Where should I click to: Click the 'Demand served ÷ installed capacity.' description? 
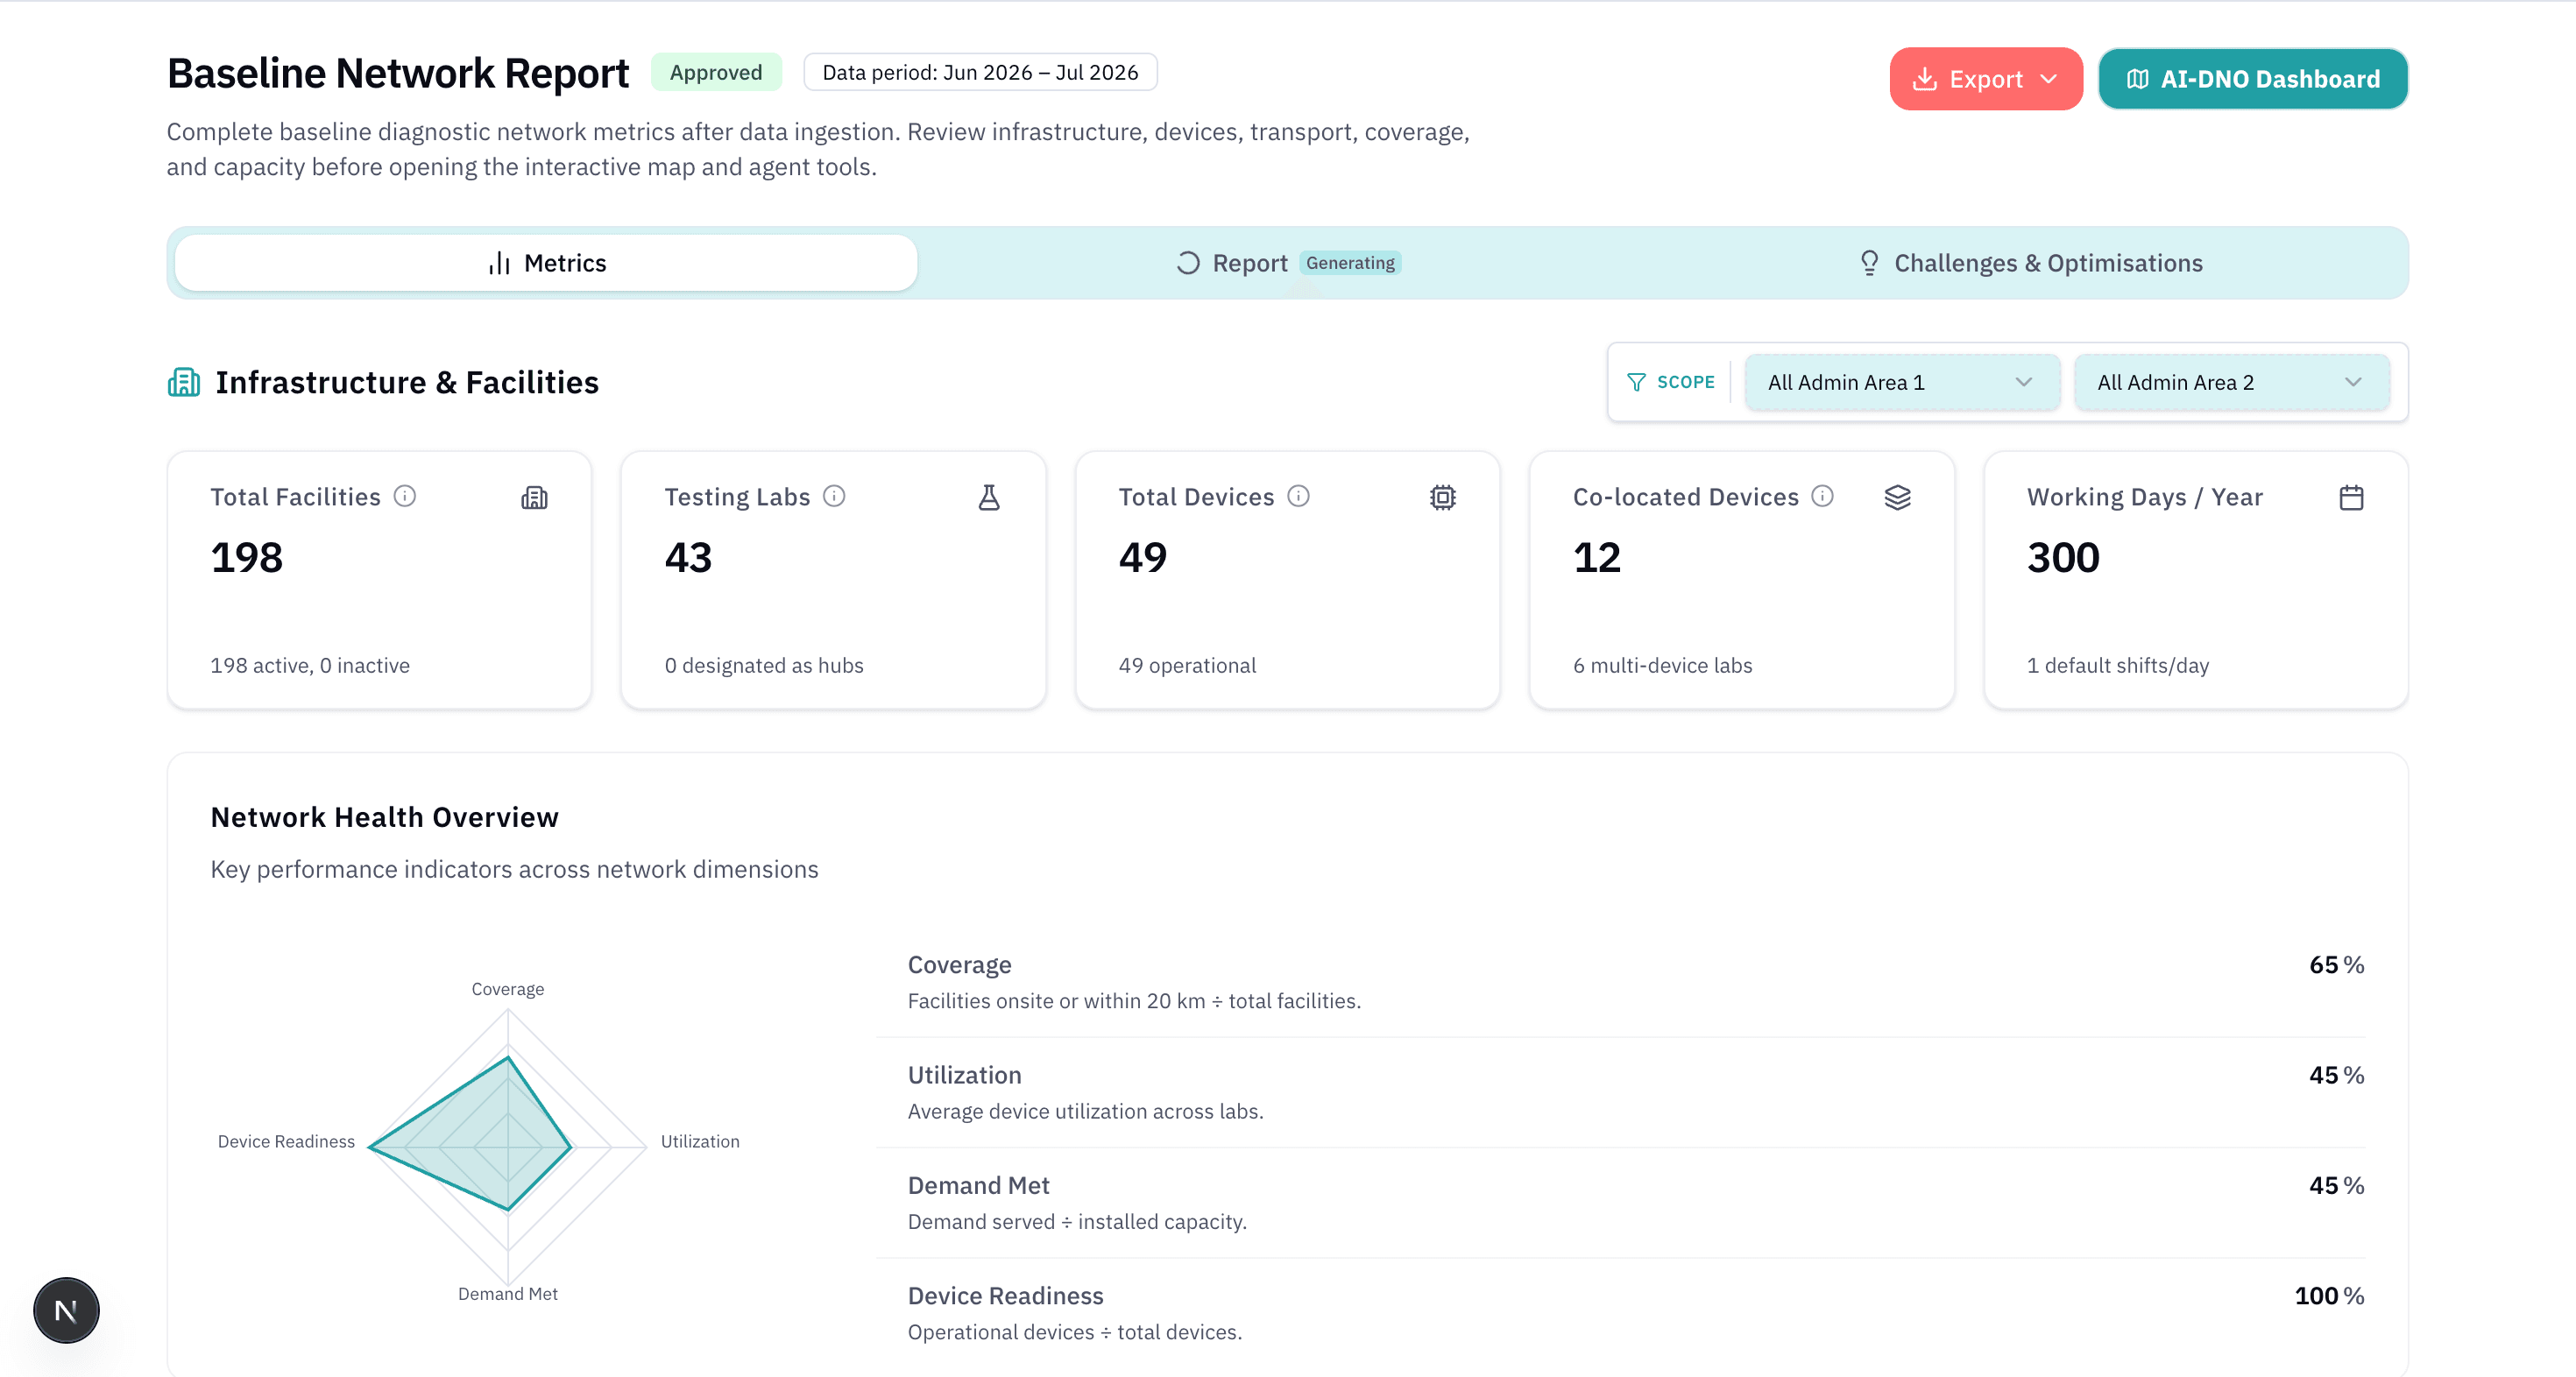pos(1077,1222)
